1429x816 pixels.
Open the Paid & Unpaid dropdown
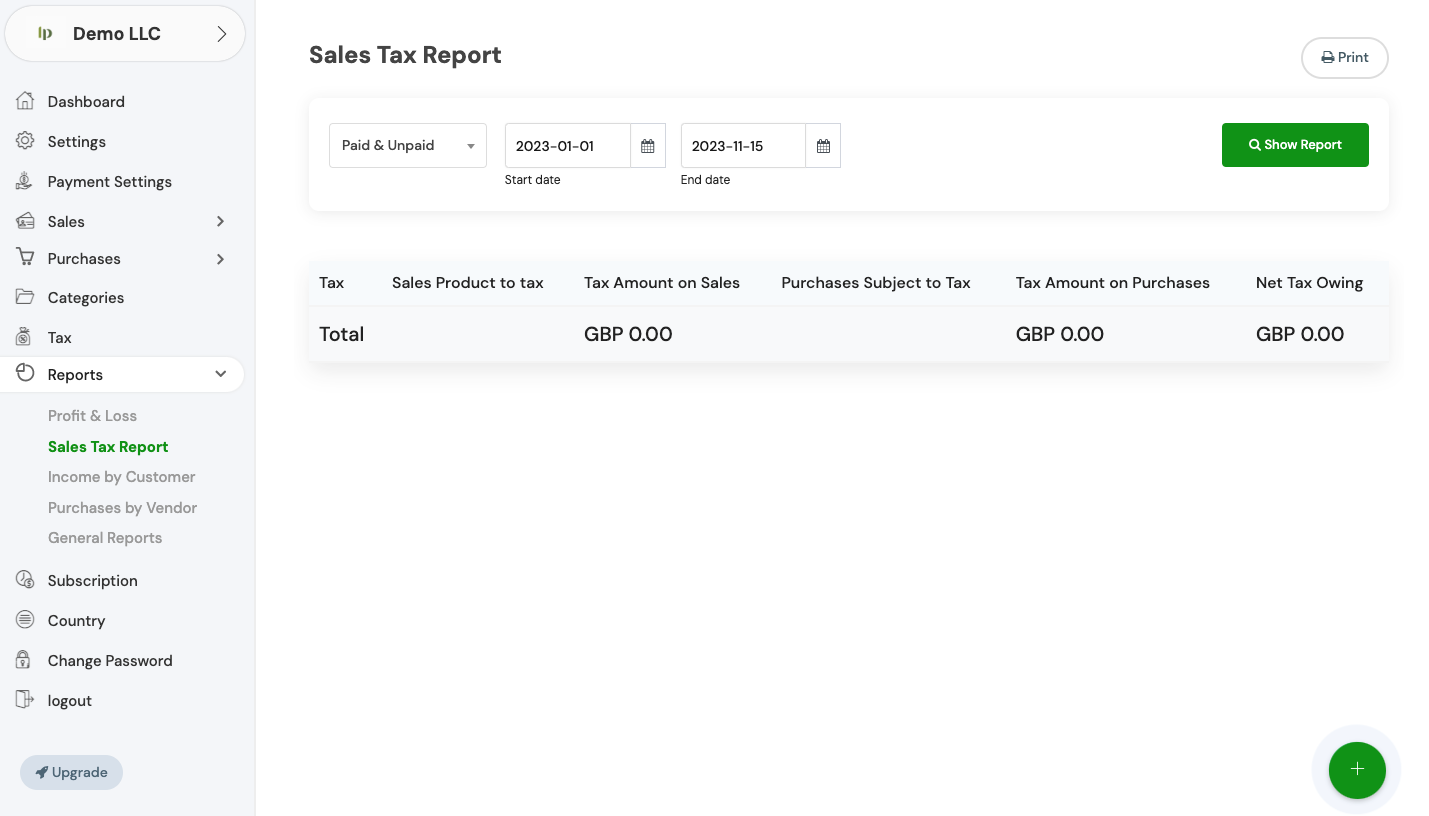407,146
